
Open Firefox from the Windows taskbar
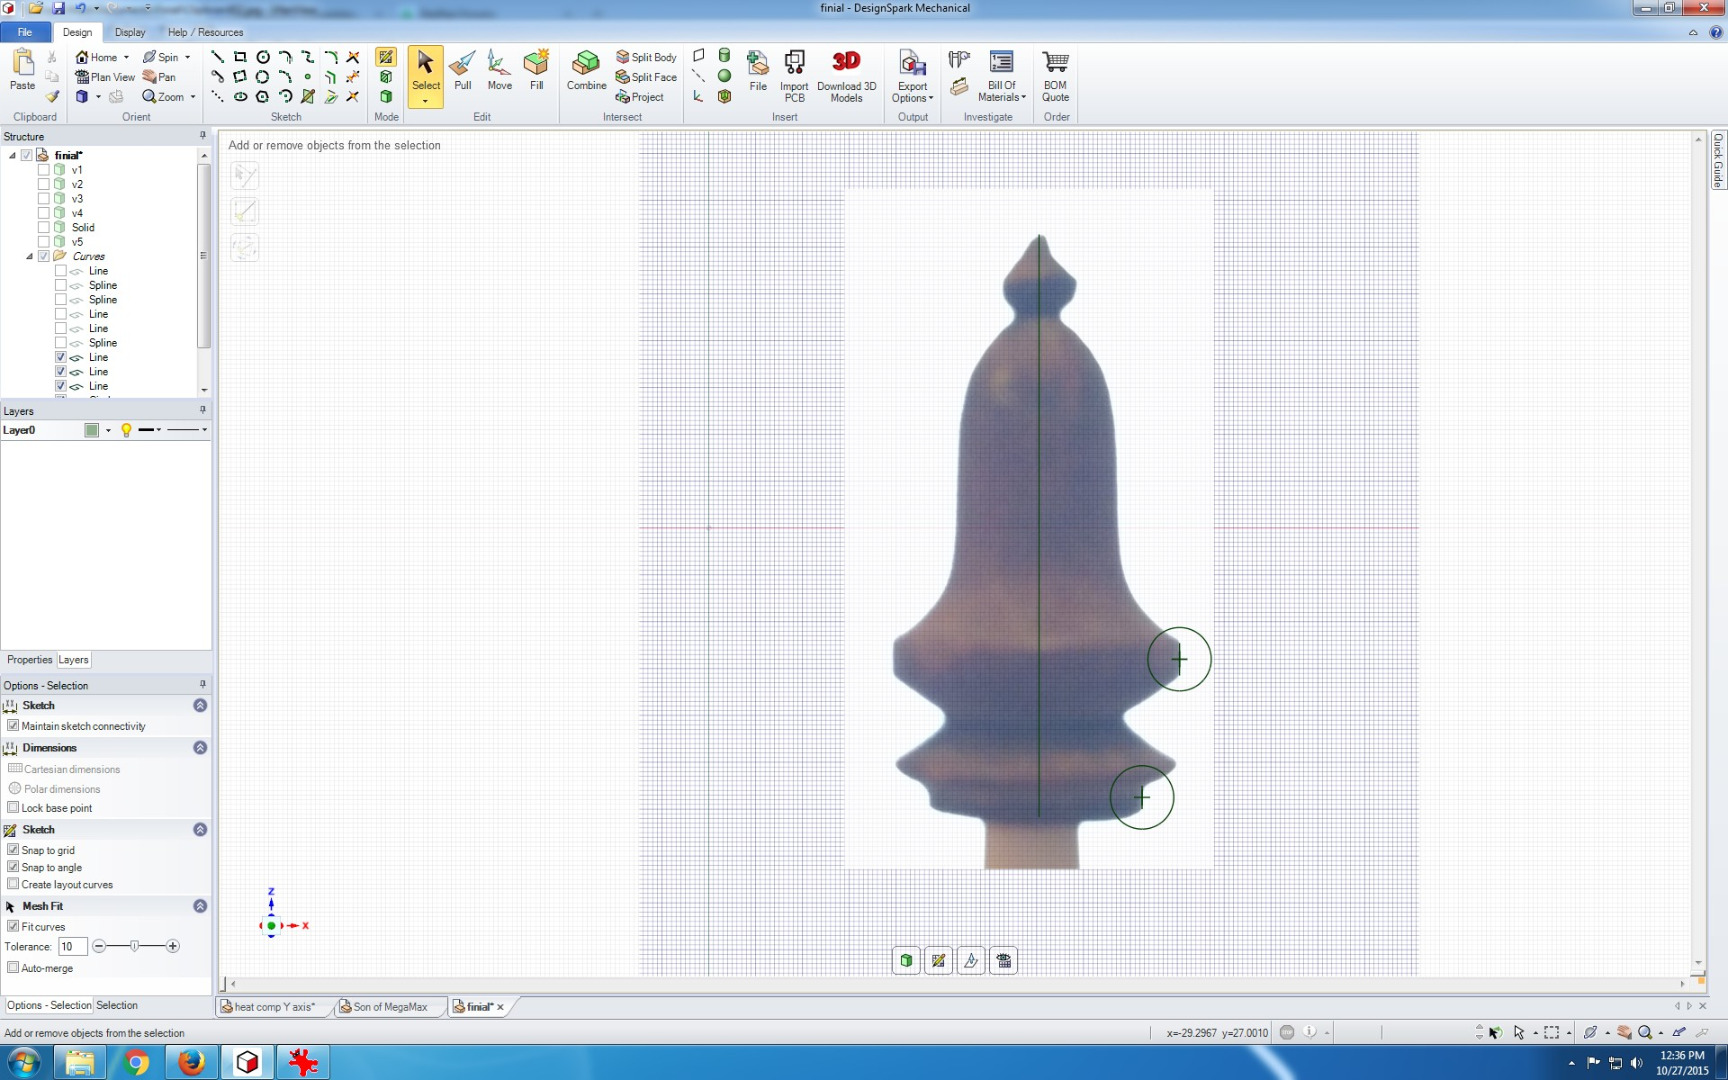191,1062
